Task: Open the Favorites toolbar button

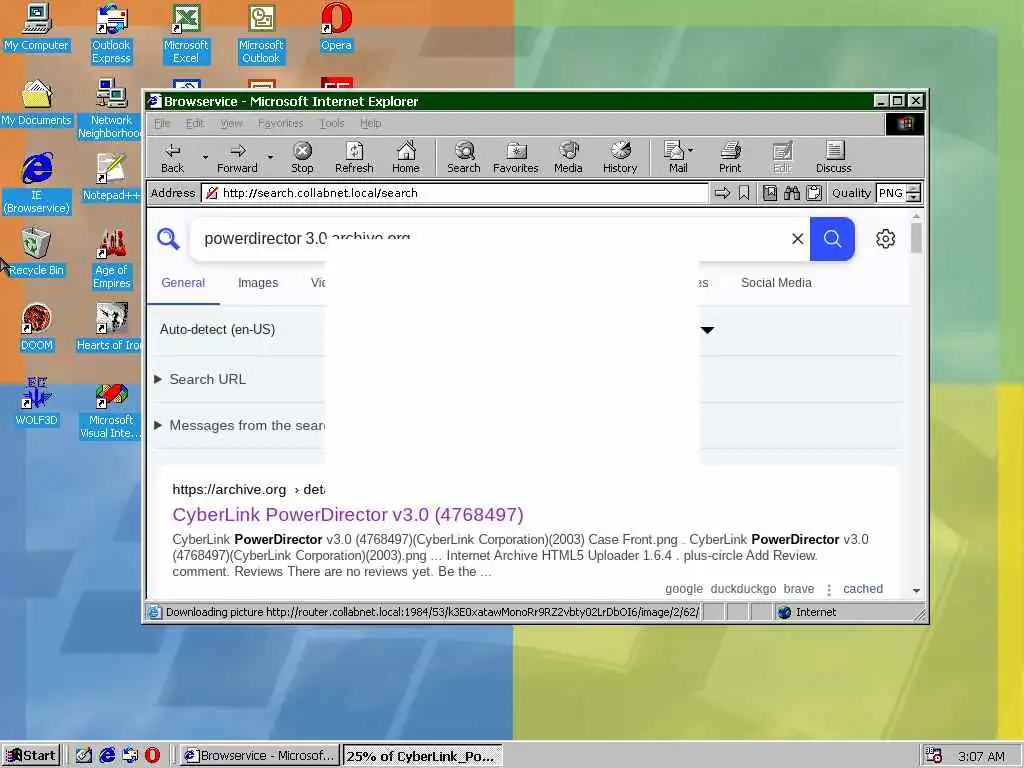Action: 515,158
